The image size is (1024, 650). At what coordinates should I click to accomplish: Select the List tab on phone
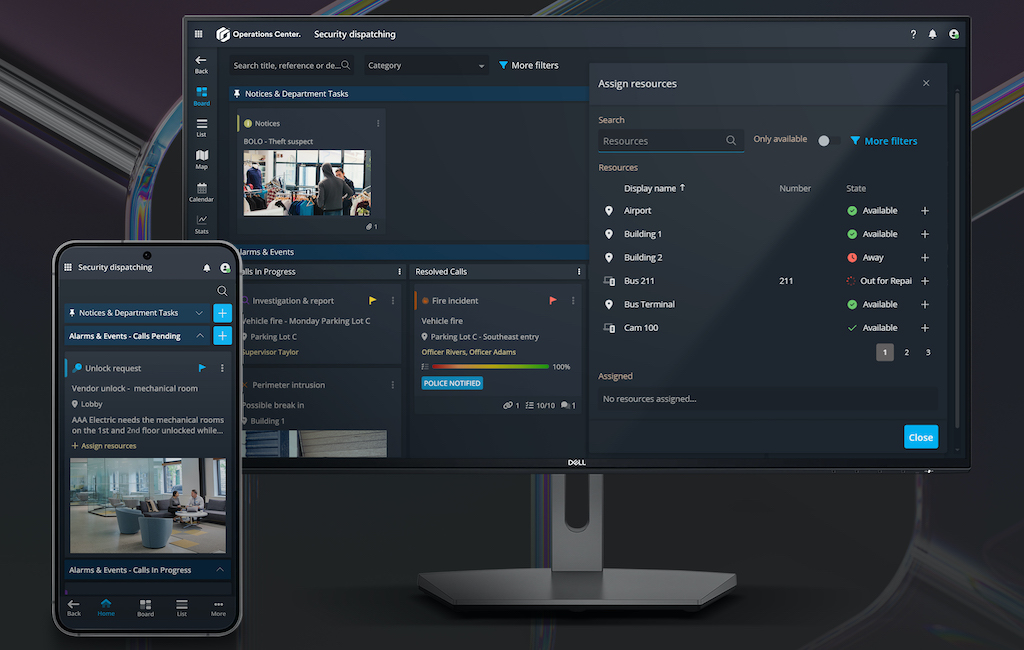(x=181, y=607)
